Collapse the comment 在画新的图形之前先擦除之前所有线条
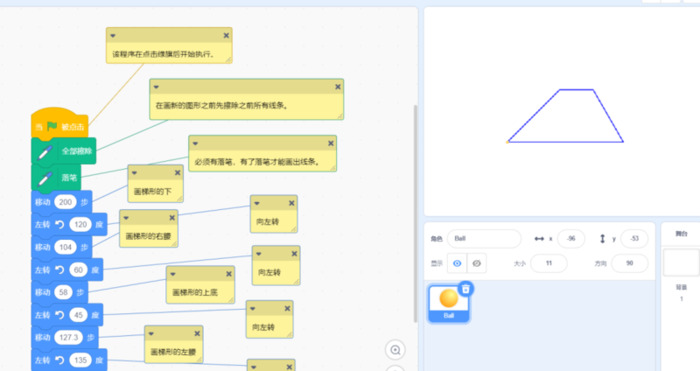The width and height of the screenshot is (700, 371). [156, 87]
